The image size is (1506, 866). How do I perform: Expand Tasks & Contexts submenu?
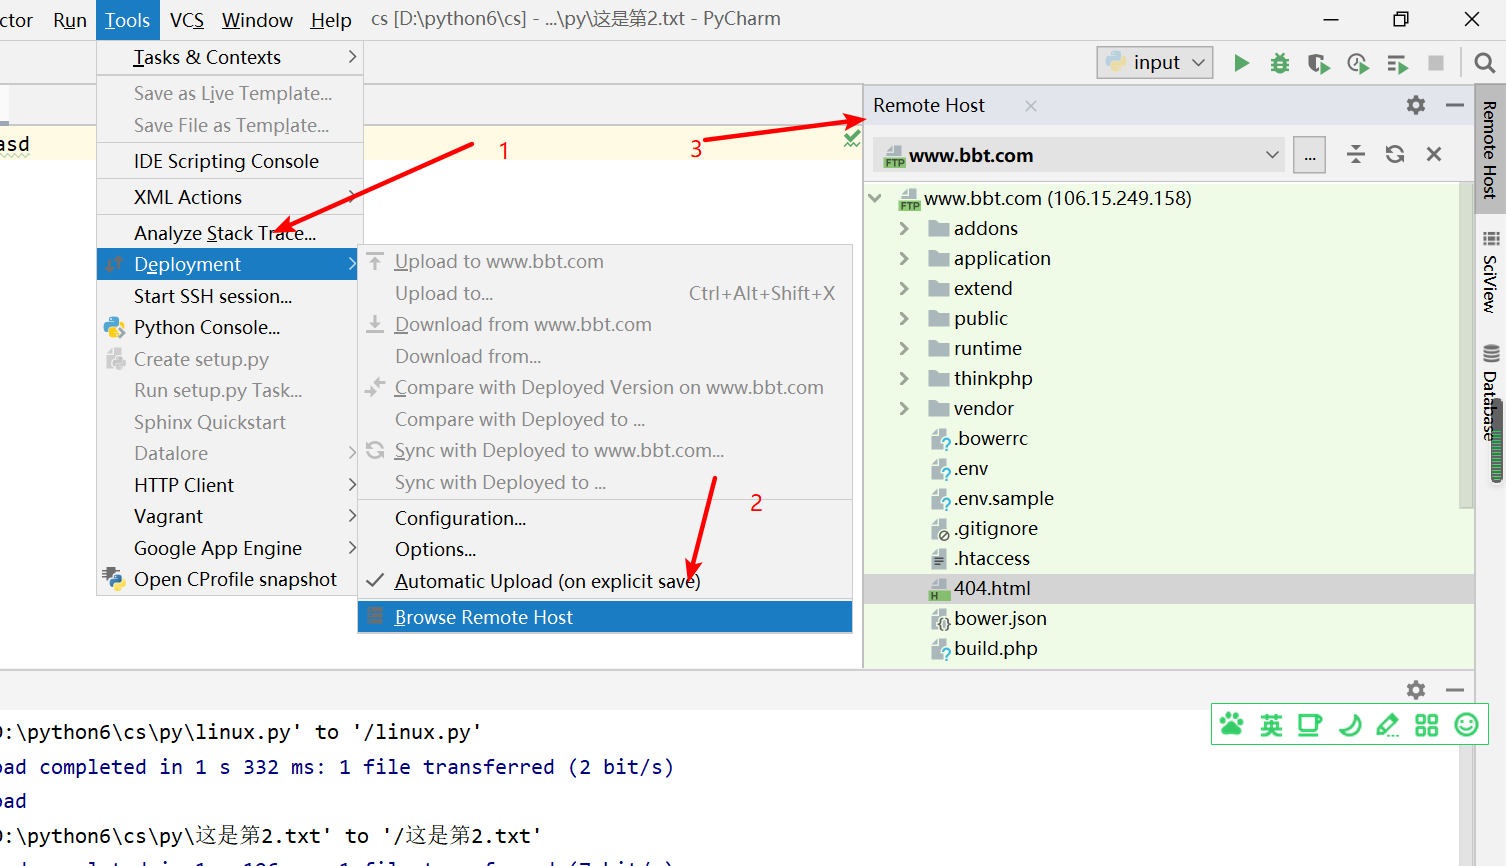tap(229, 57)
